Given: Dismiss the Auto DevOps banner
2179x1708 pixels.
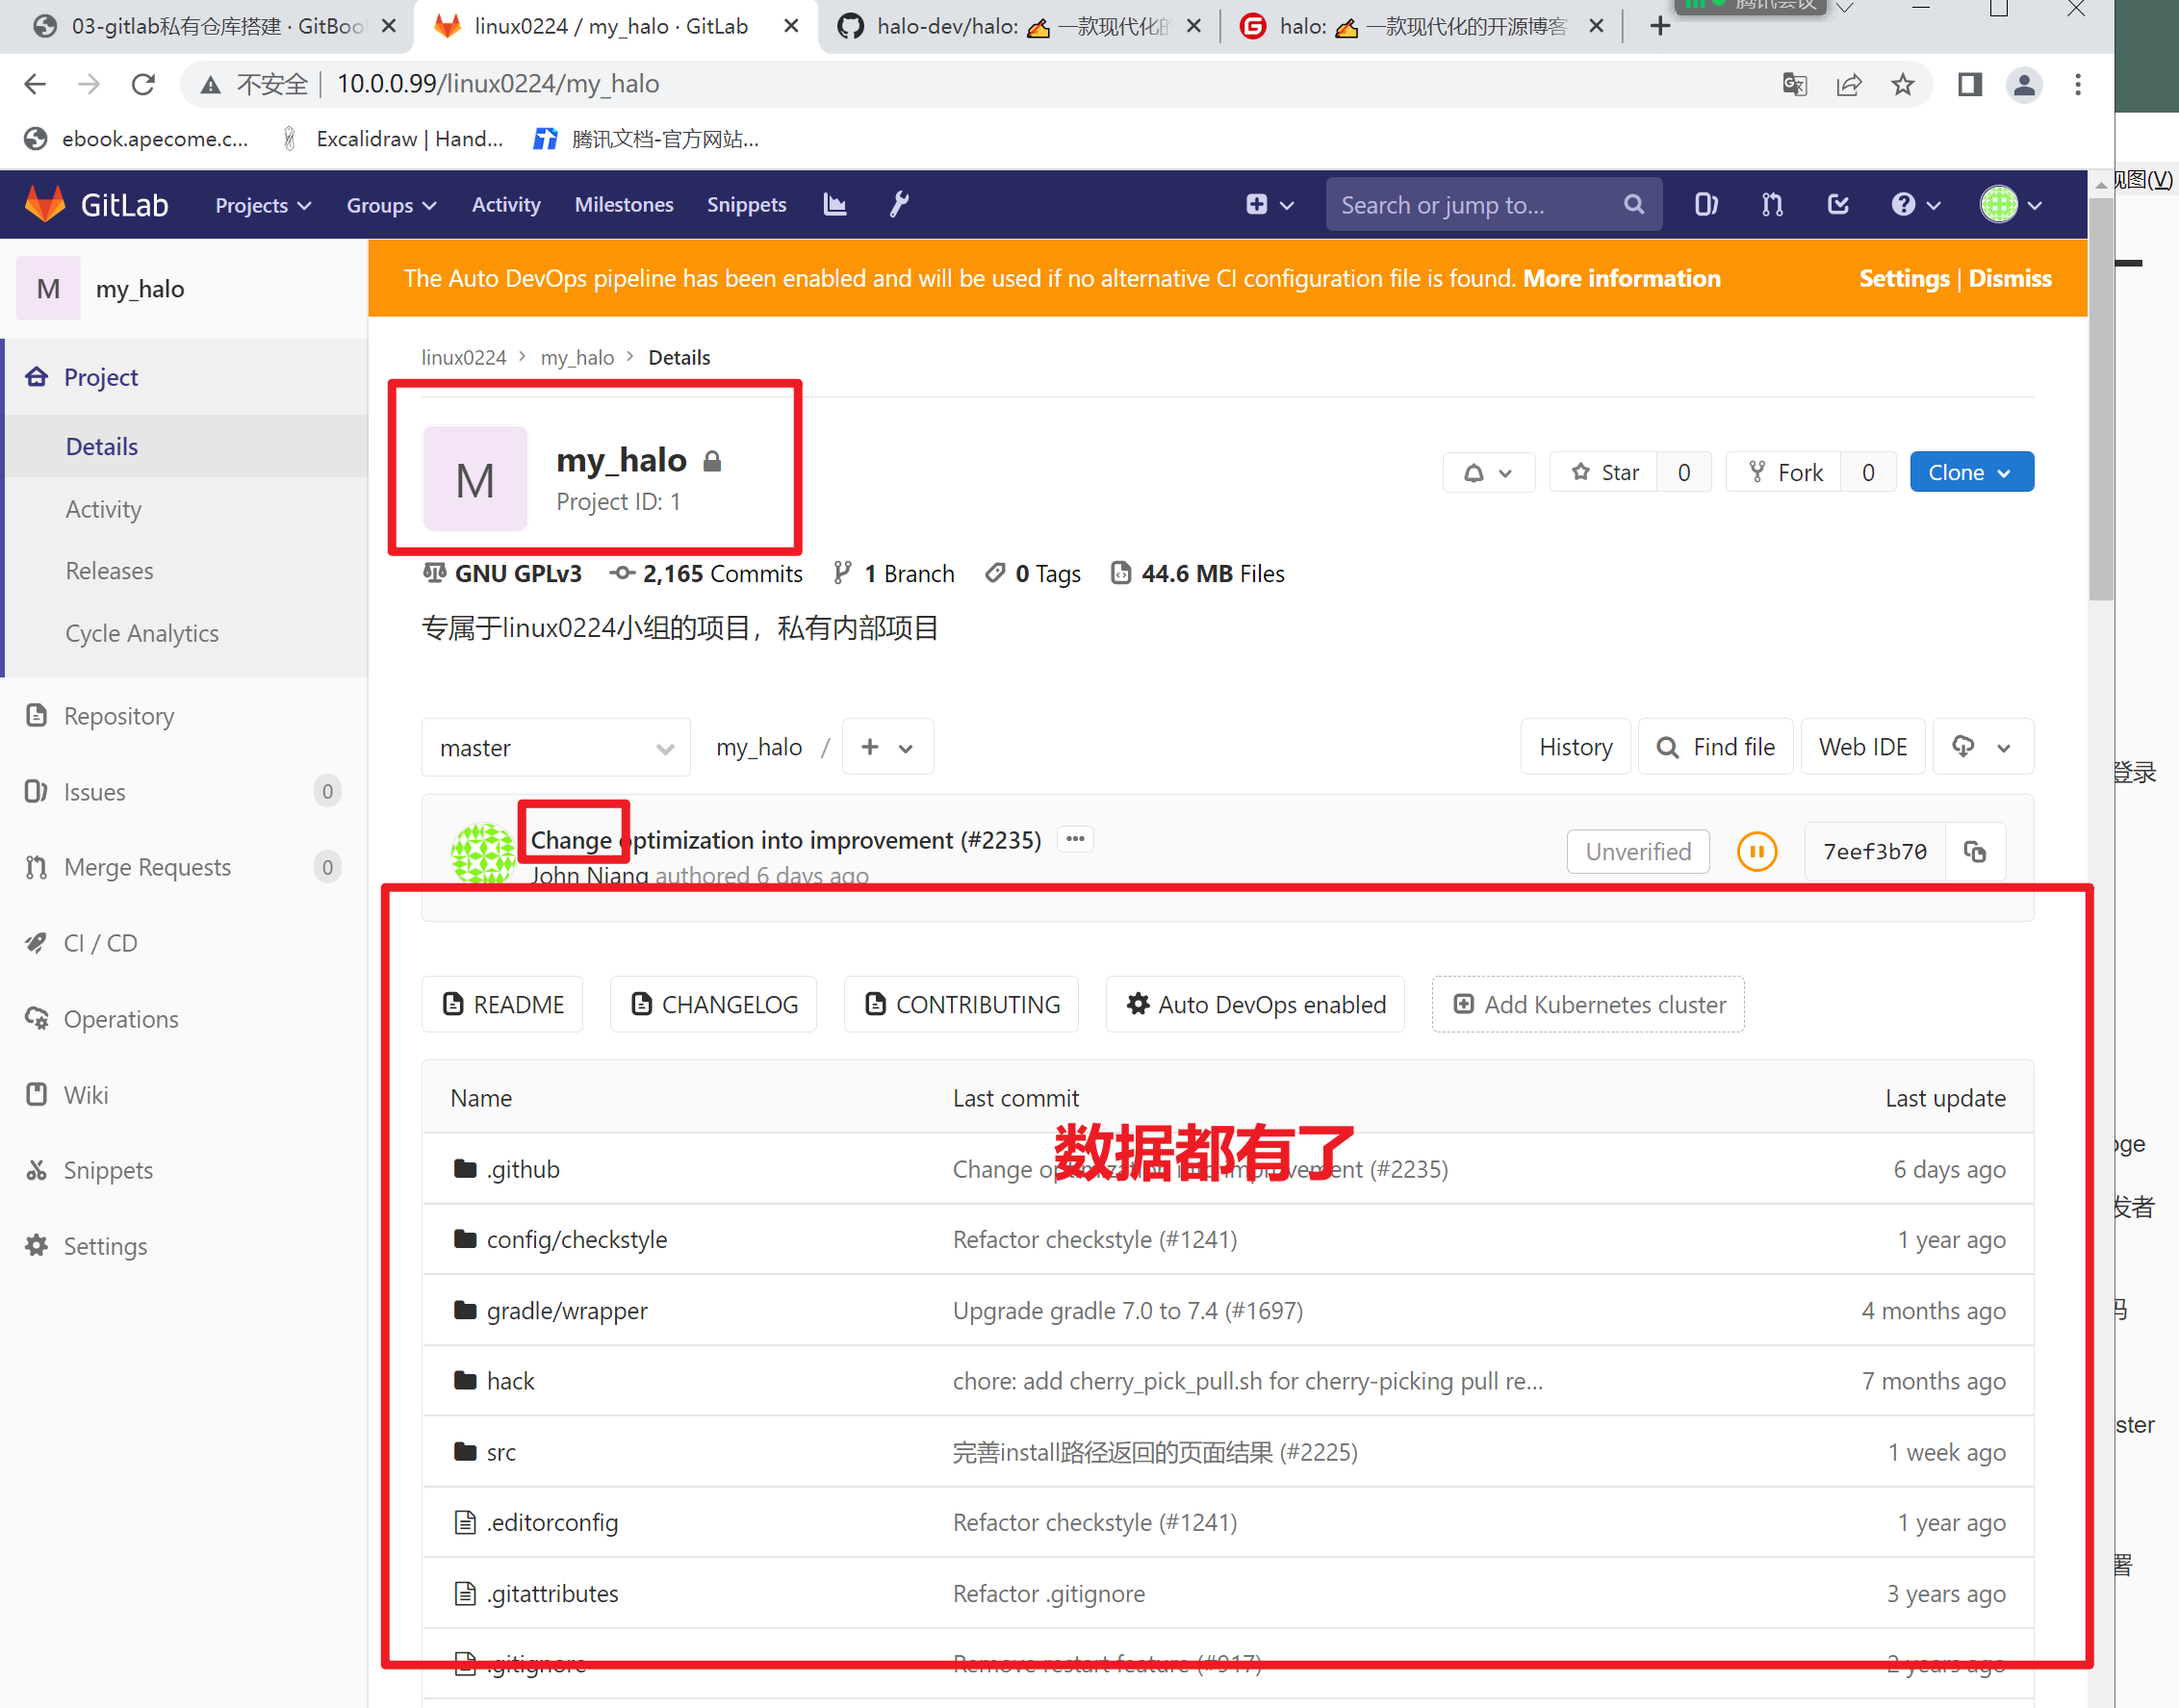Looking at the screenshot, I should click(x=2010, y=278).
